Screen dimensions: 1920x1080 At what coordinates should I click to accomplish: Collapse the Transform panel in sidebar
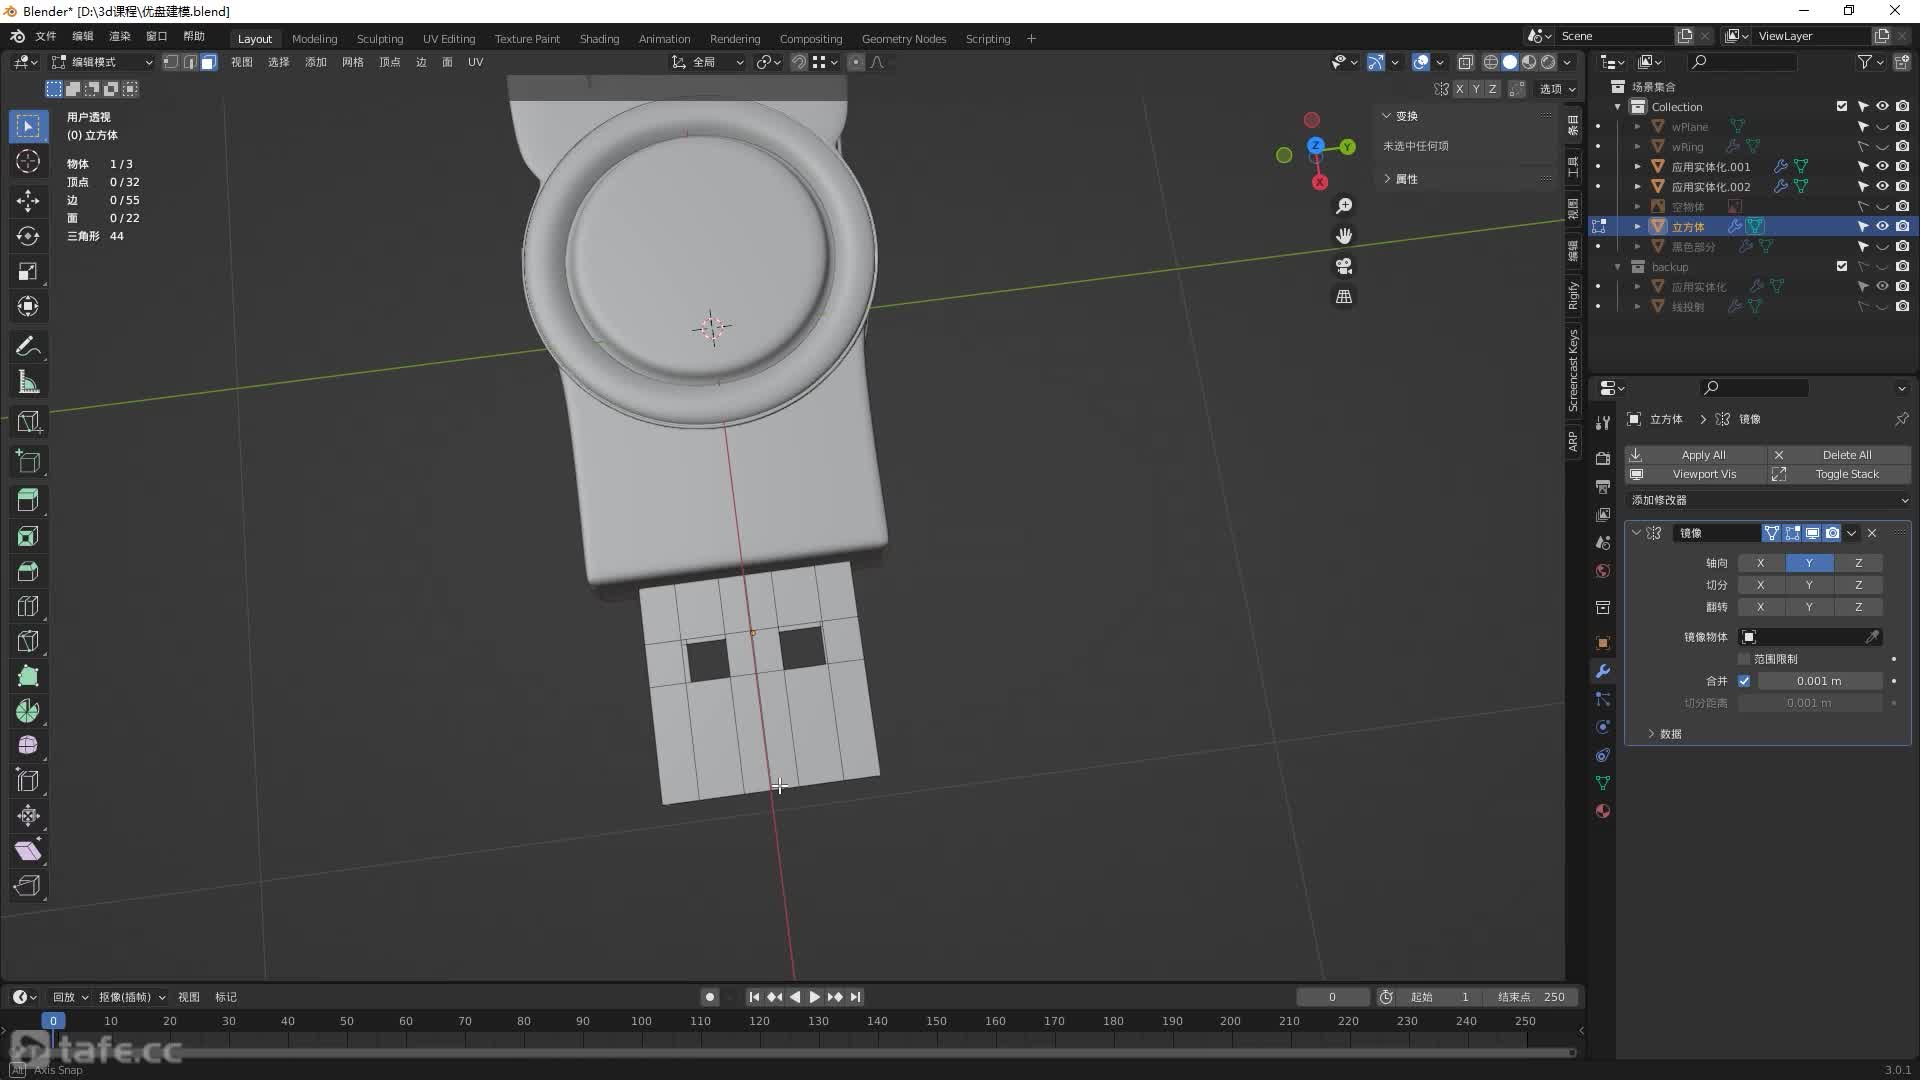pyautogui.click(x=1399, y=116)
